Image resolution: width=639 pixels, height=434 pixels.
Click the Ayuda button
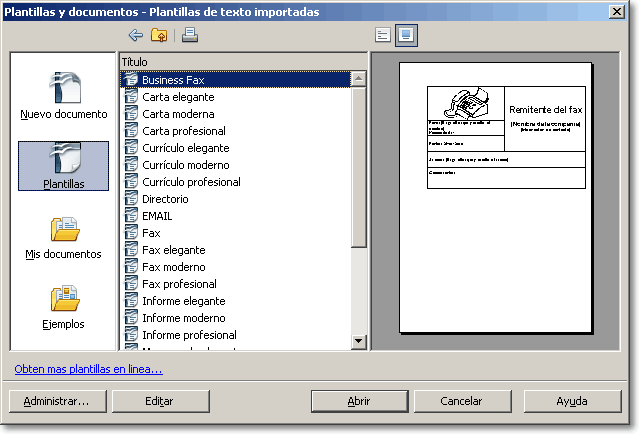pos(573,401)
